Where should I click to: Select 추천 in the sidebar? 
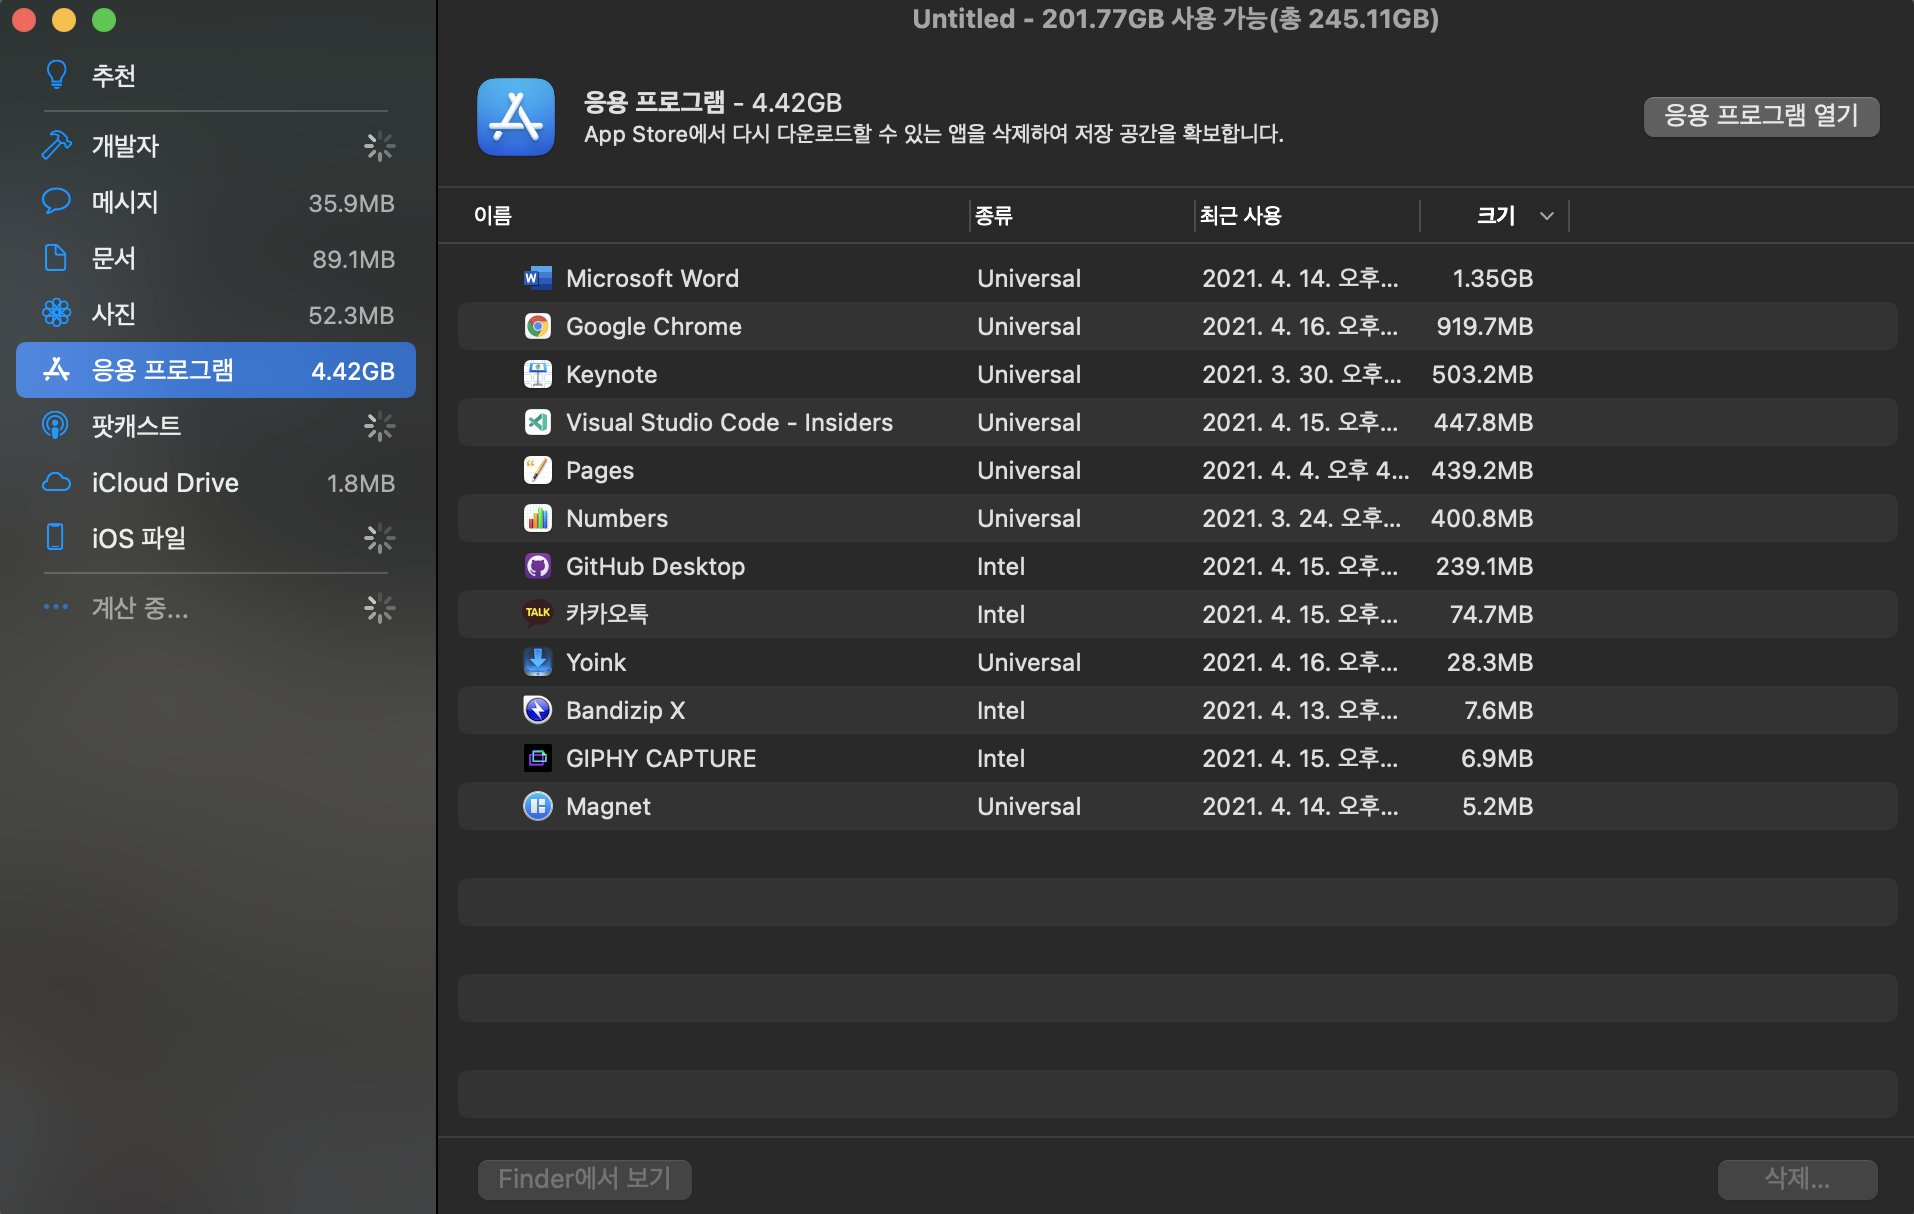coord(114,76)
